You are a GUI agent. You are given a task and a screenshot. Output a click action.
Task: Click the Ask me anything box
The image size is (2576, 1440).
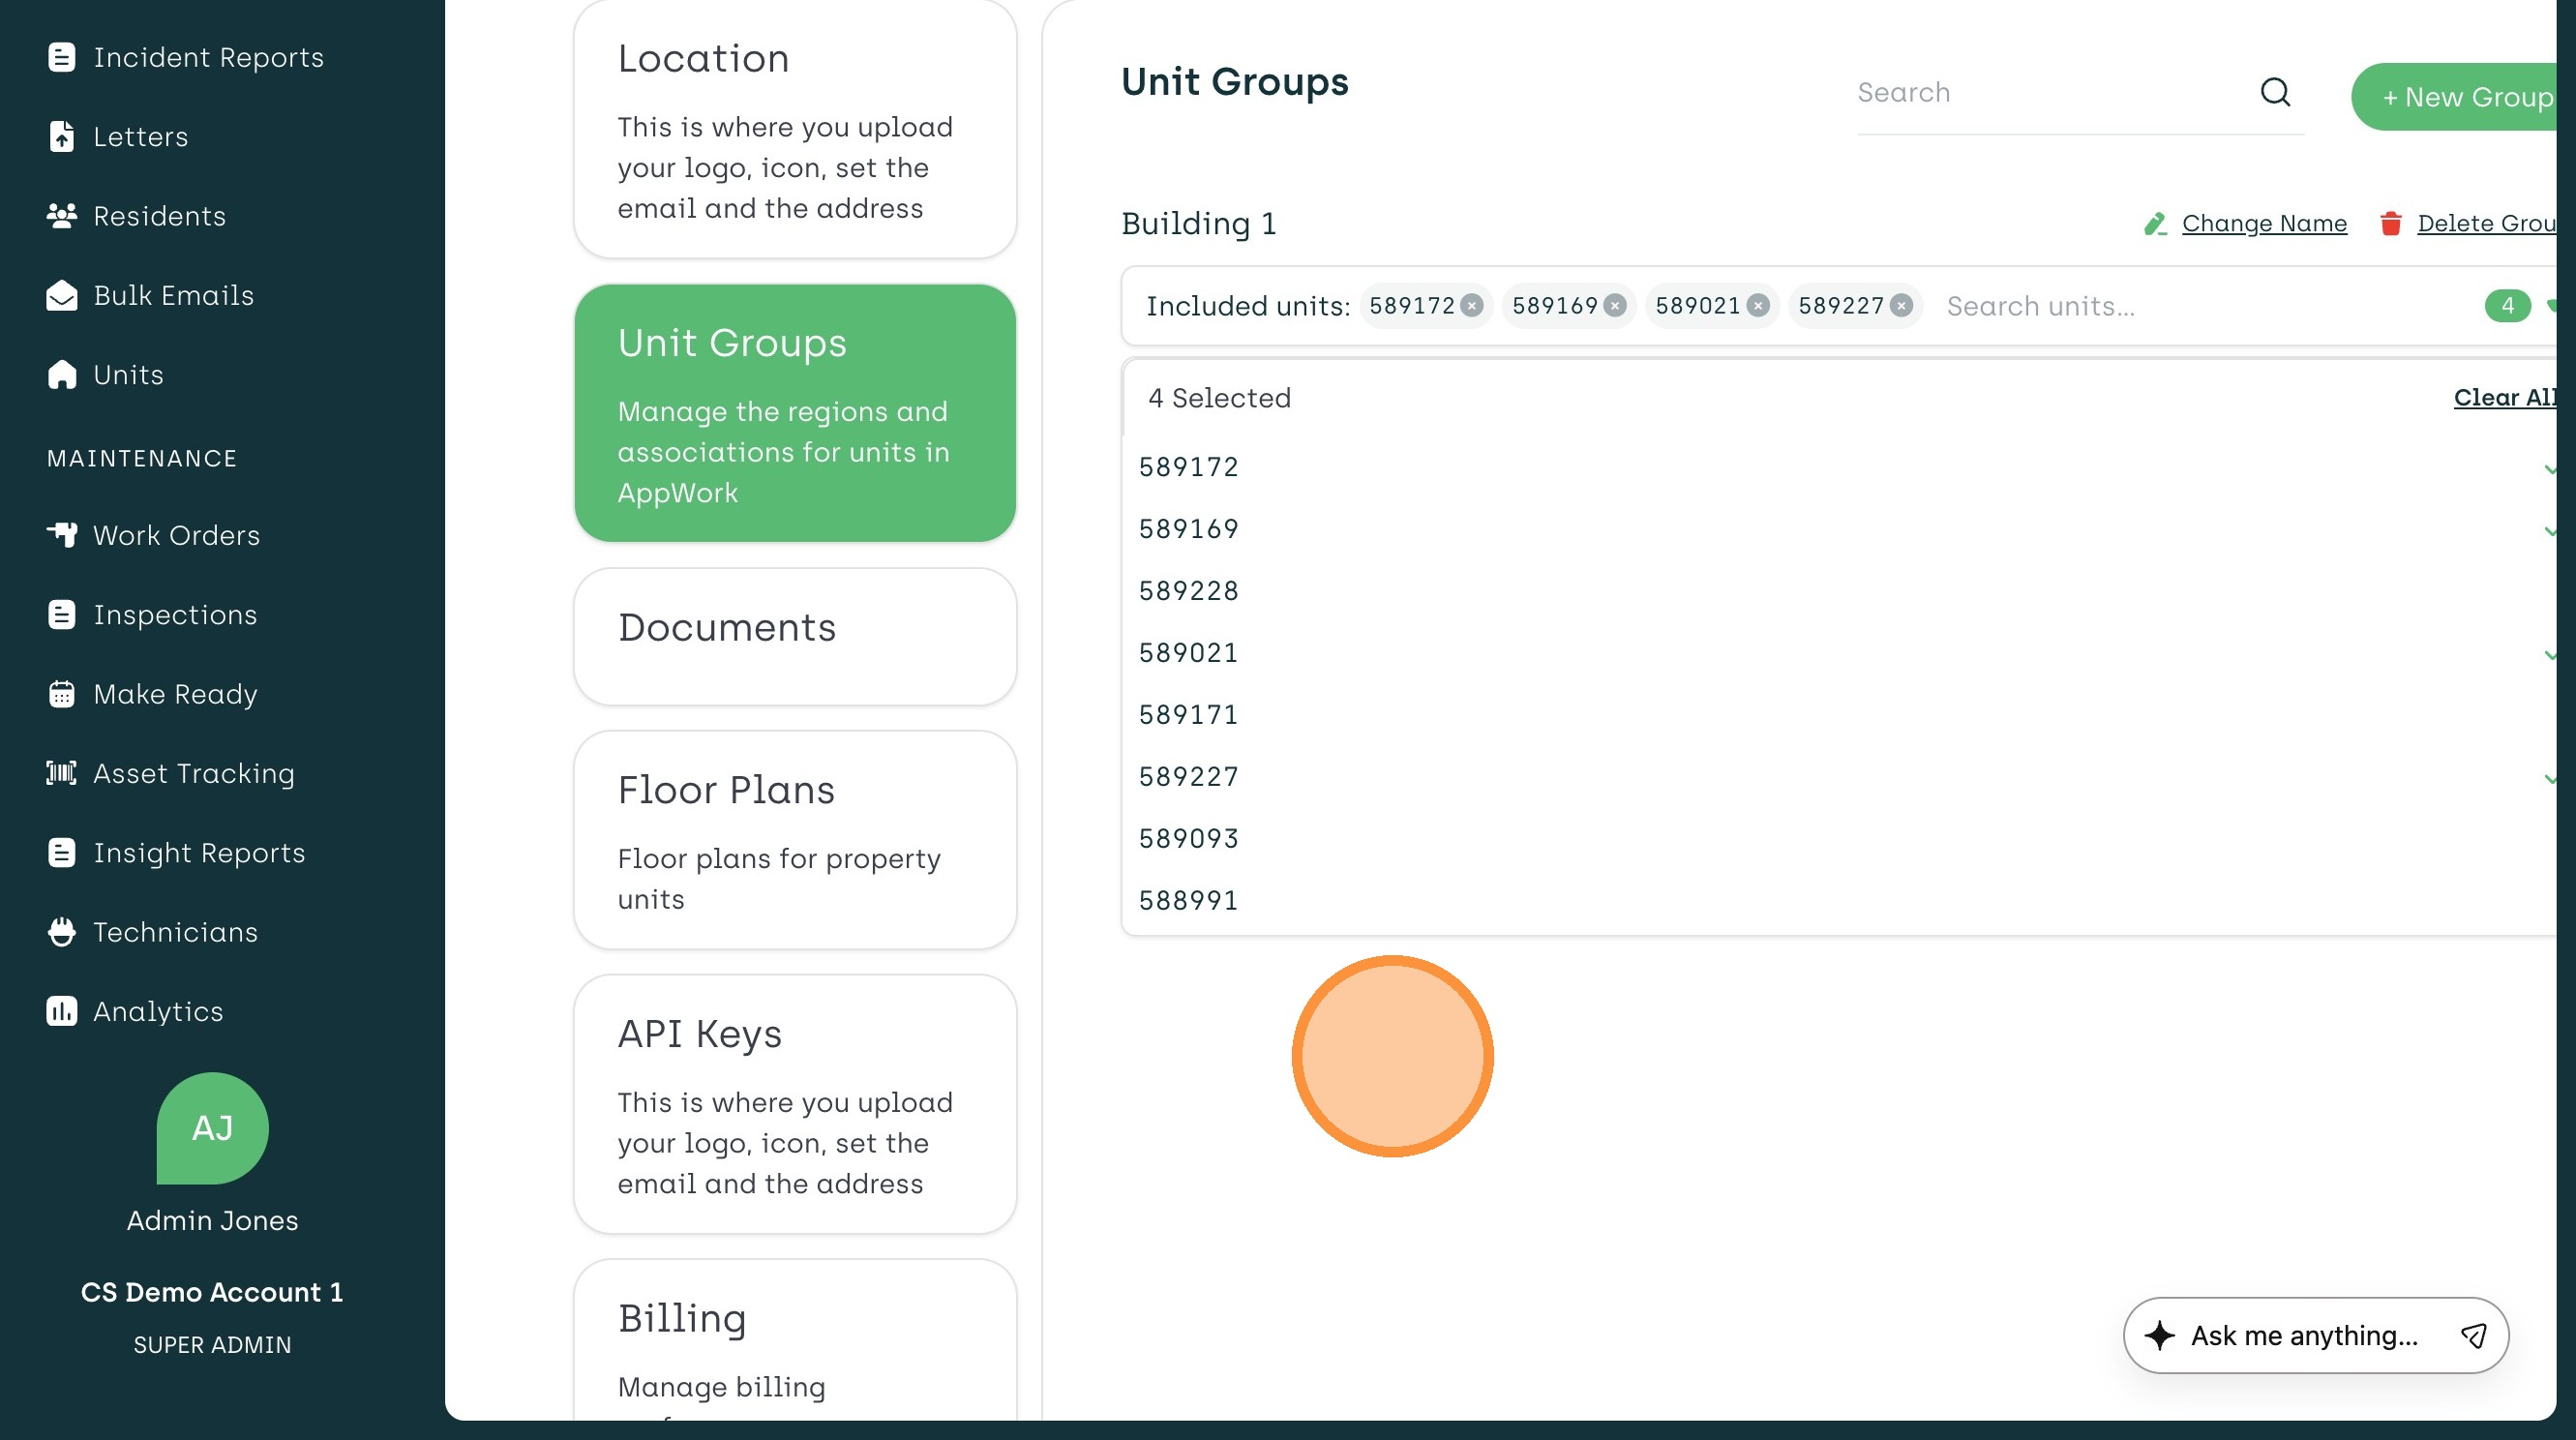point(2303,1336)
